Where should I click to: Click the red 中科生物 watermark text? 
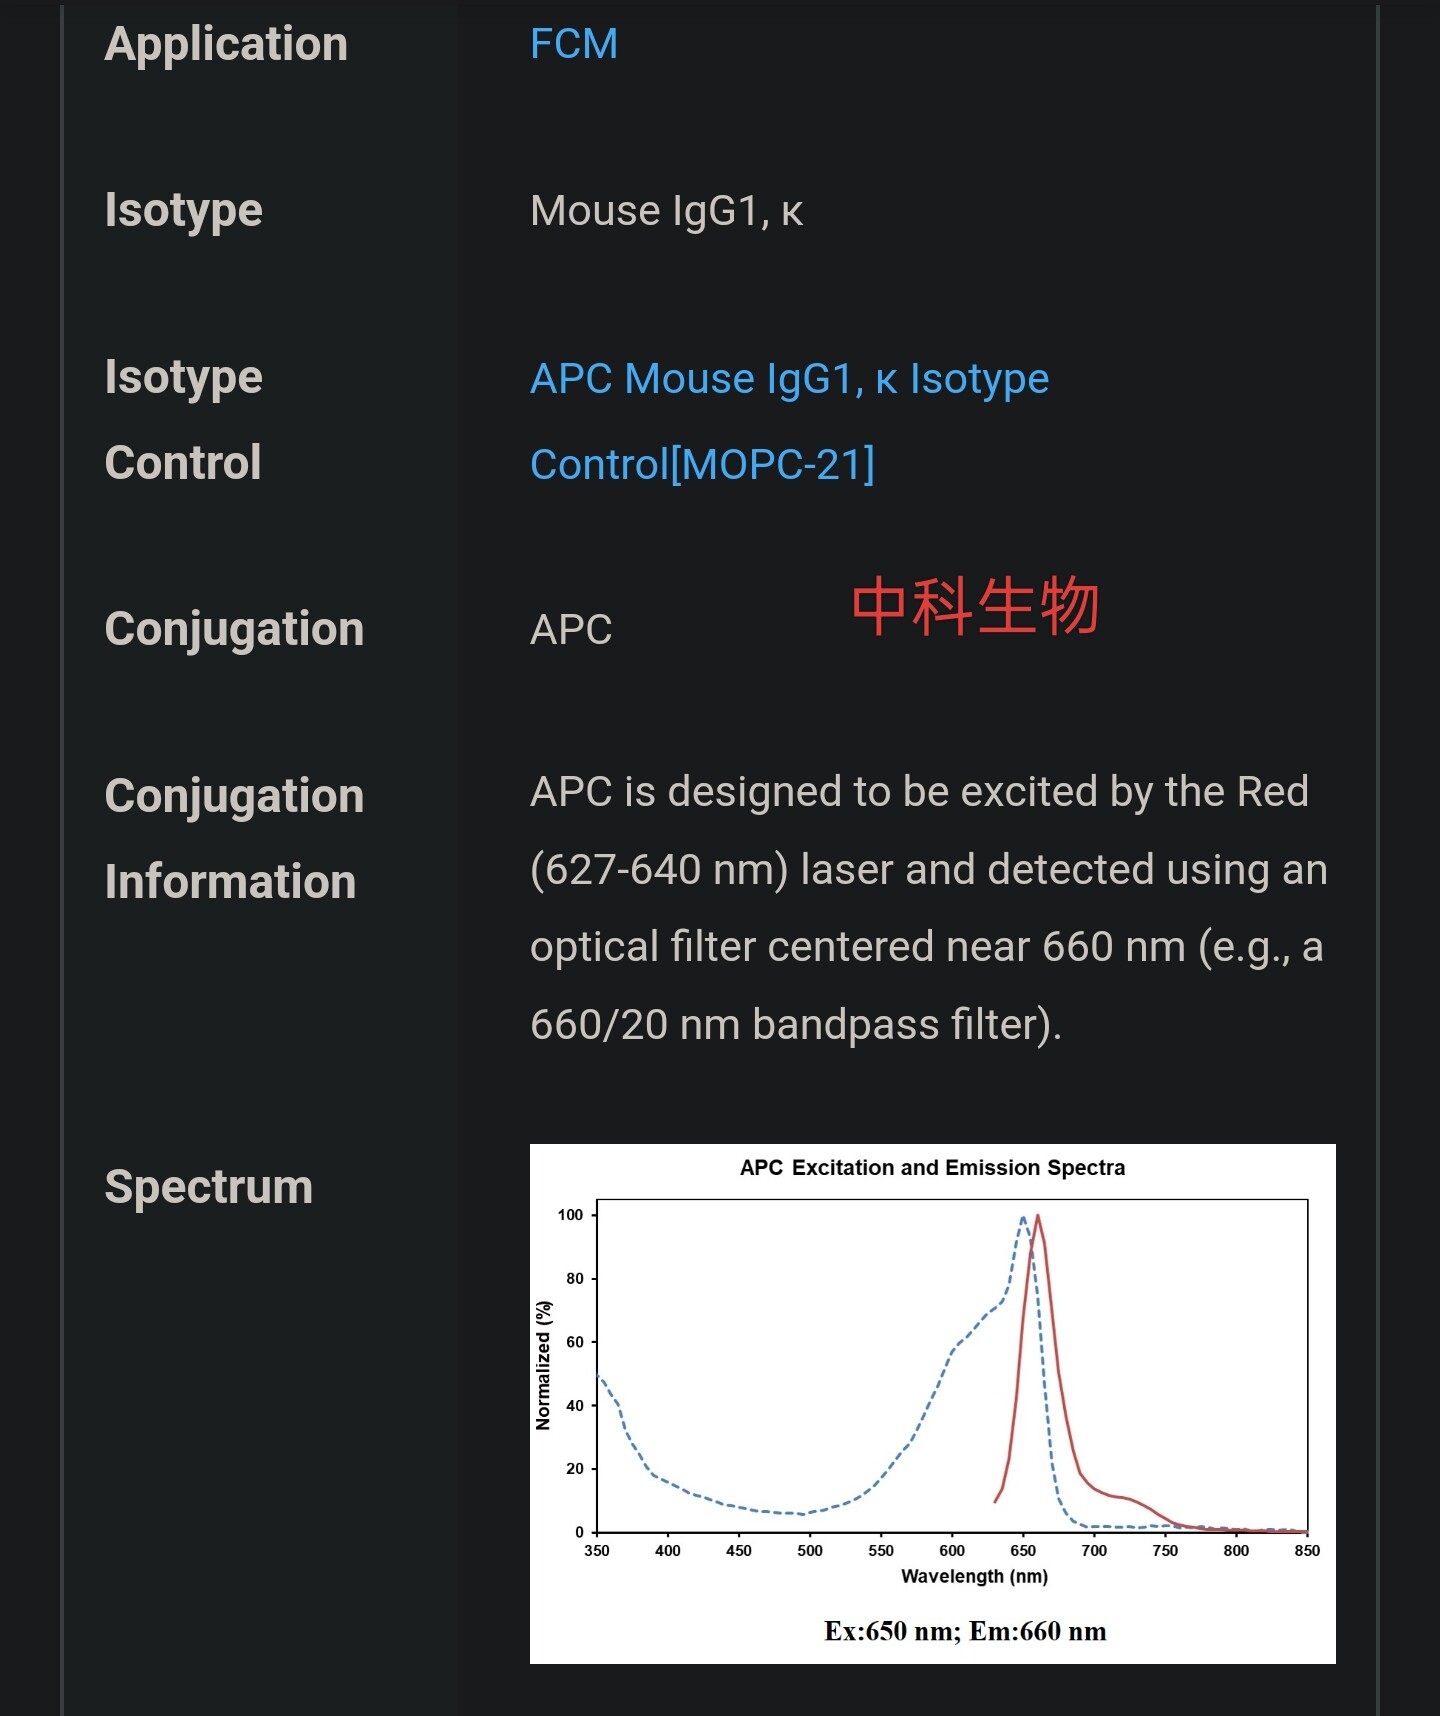(x=975, y=606)
